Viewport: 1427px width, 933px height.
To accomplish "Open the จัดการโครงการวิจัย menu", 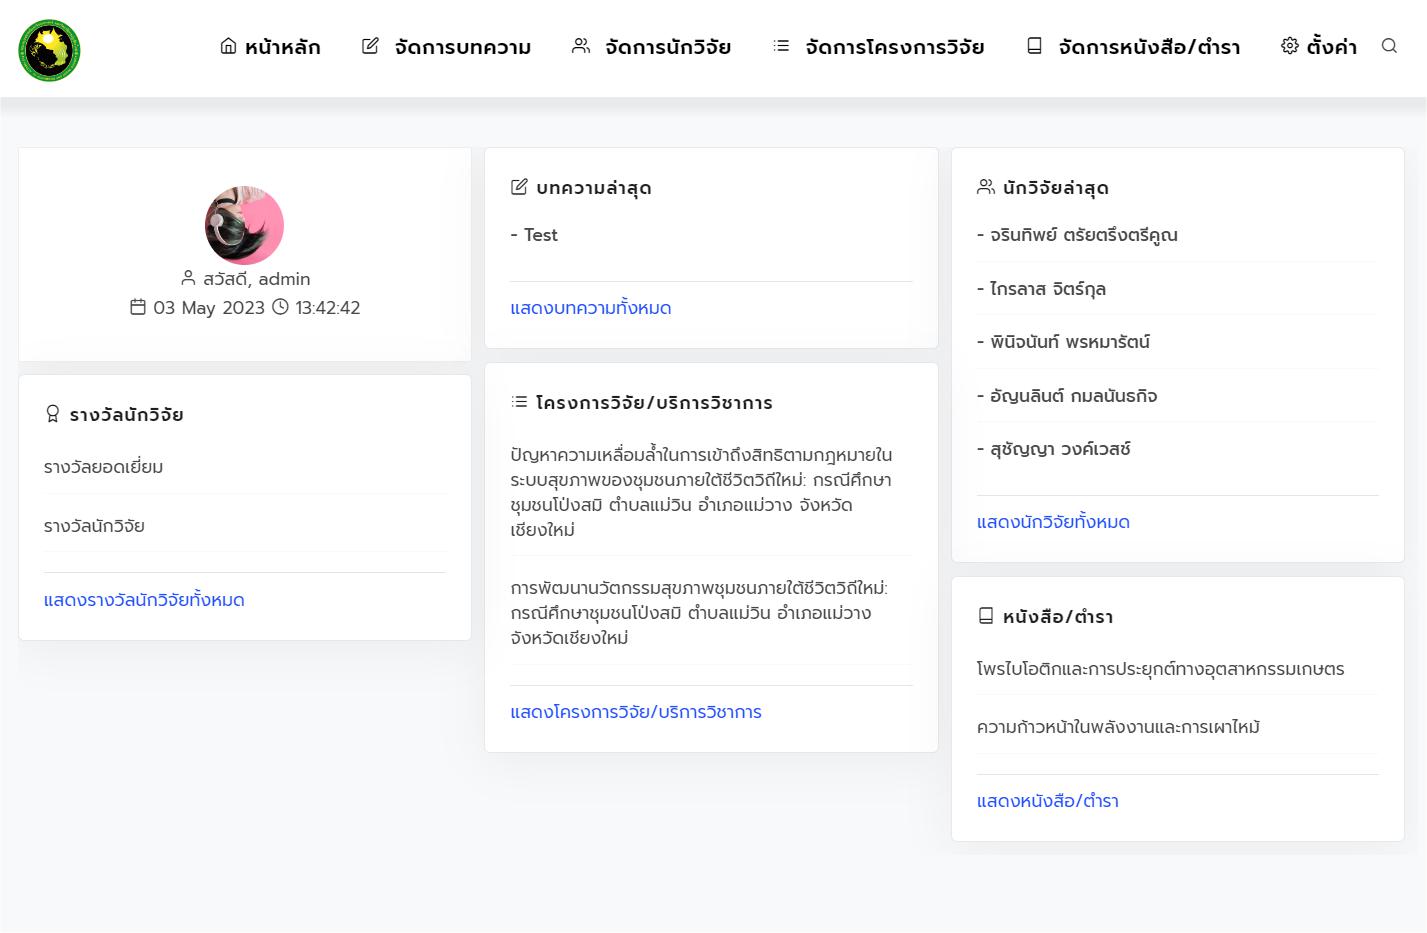I will pos(894,47).
